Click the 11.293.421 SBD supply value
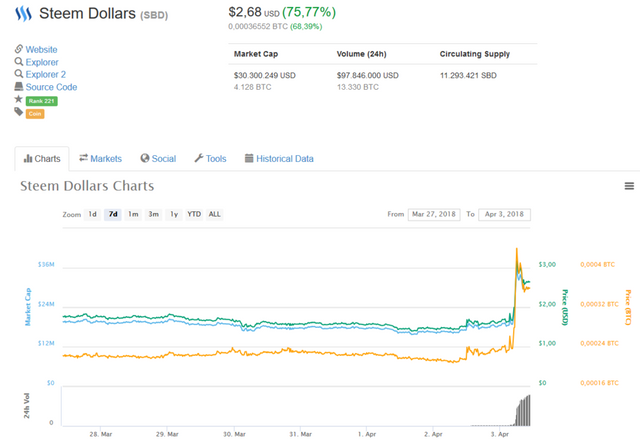This screenshot has height=442, width=640. (x=468, y=76)
